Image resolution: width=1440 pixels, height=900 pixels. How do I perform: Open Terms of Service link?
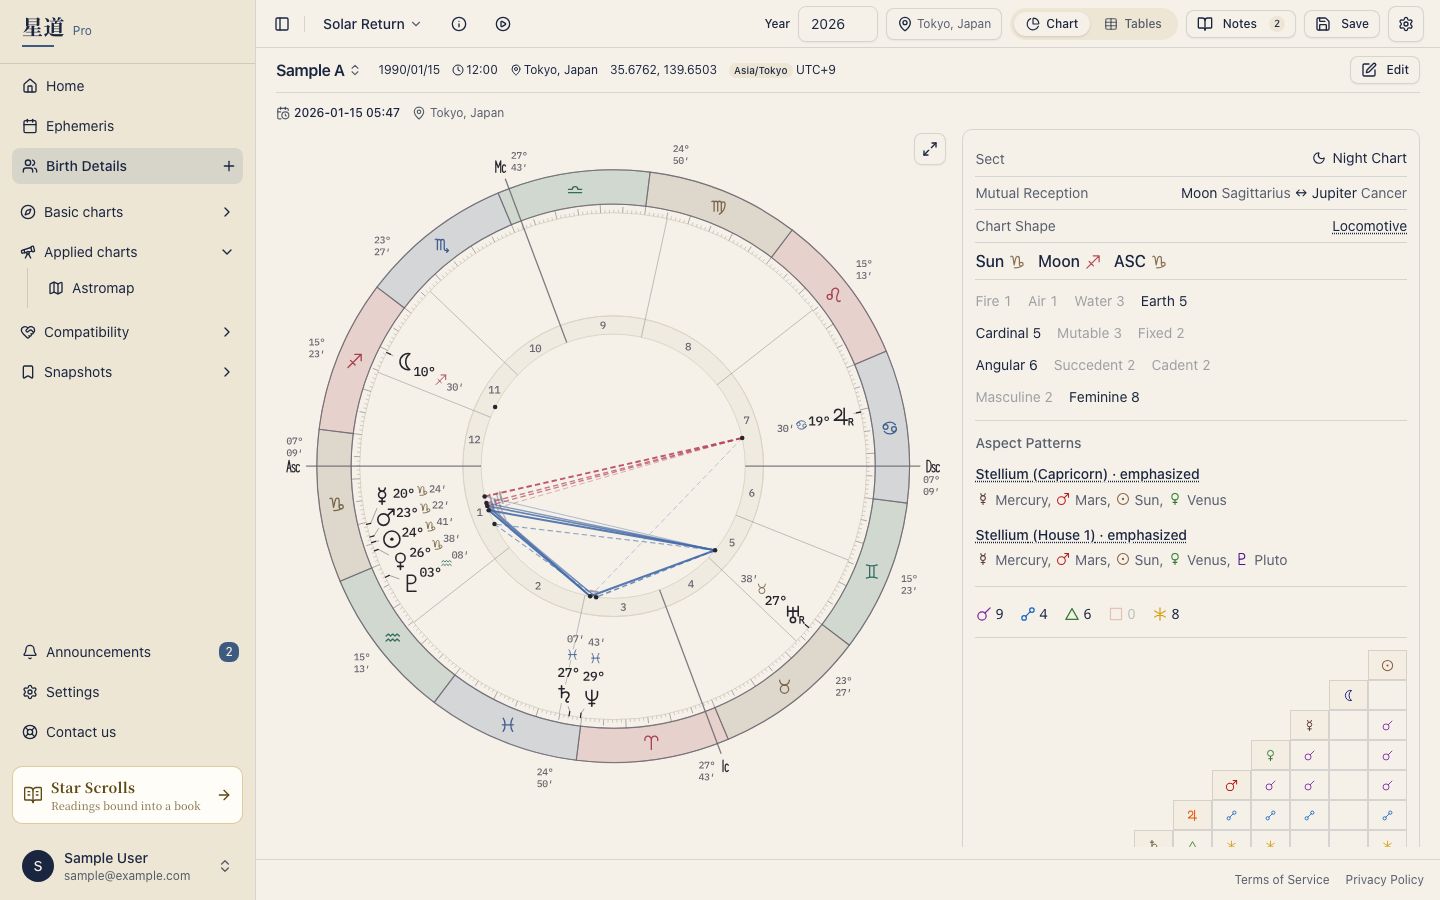pyautogui.click(x=1282, y=880)
